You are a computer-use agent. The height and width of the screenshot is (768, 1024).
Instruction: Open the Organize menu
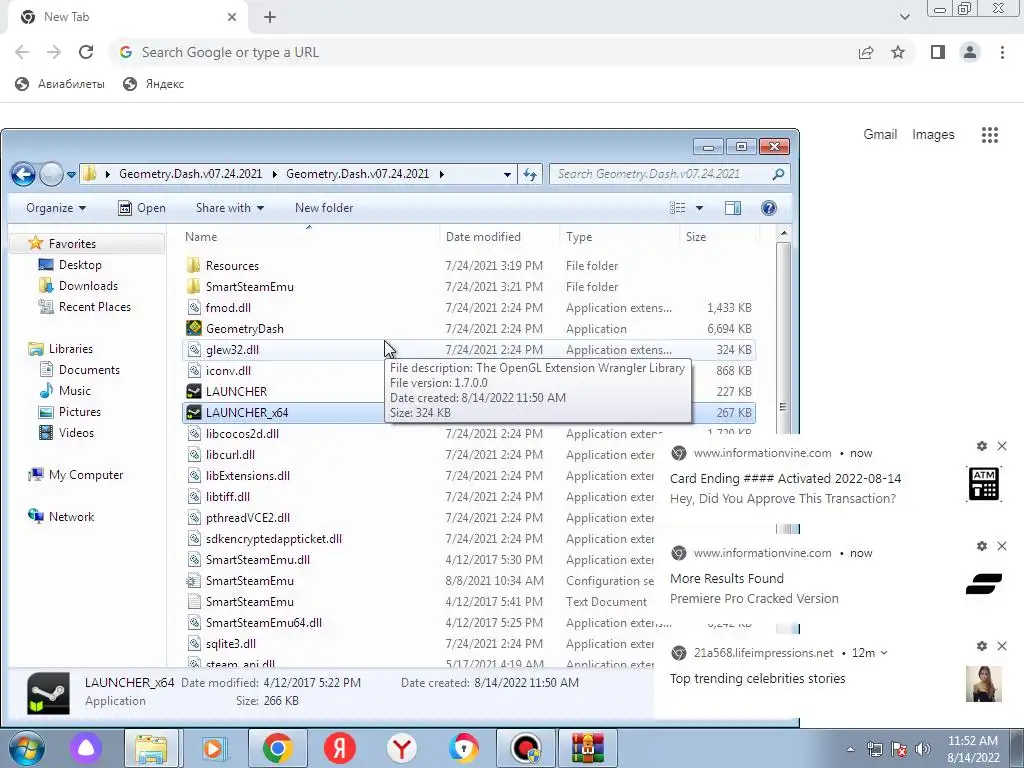tap(56, 208)
